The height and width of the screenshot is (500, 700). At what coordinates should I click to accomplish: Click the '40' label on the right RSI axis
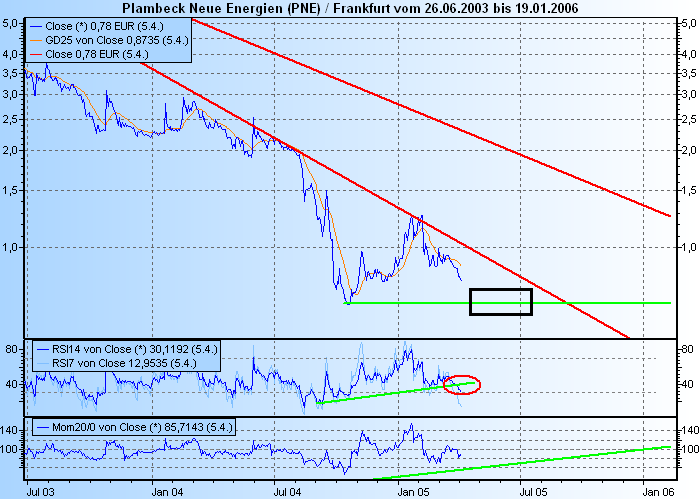tap(688, 384)
